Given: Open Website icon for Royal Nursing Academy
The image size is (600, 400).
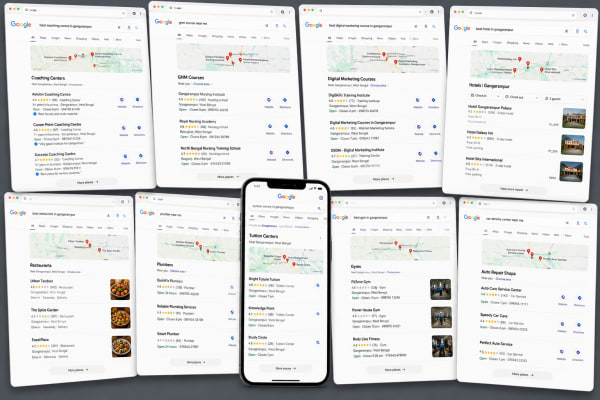Looking at the screenshot, I should click(x=270, y=126).
